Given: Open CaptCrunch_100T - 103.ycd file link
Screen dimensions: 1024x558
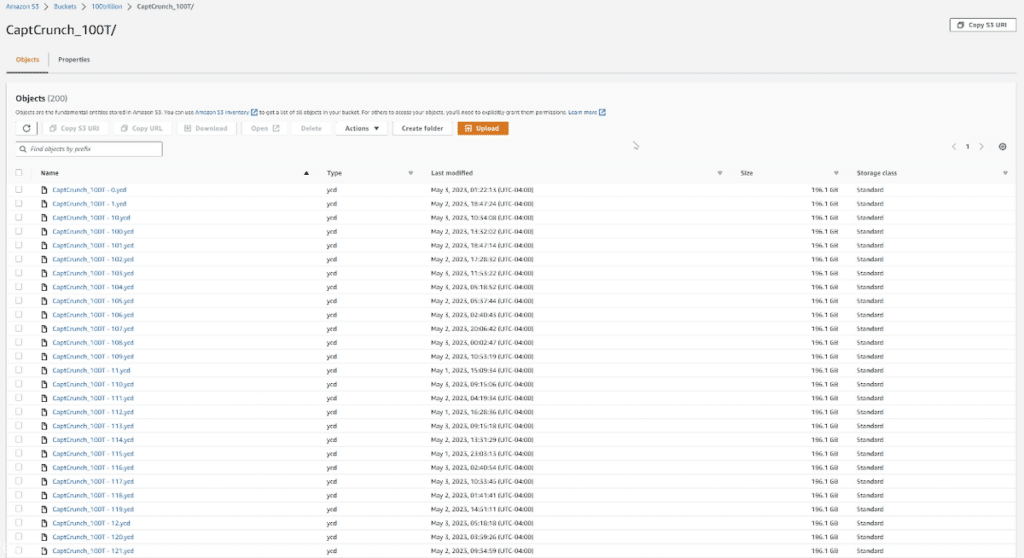Looking at the screenshot, I should (93, 273).
